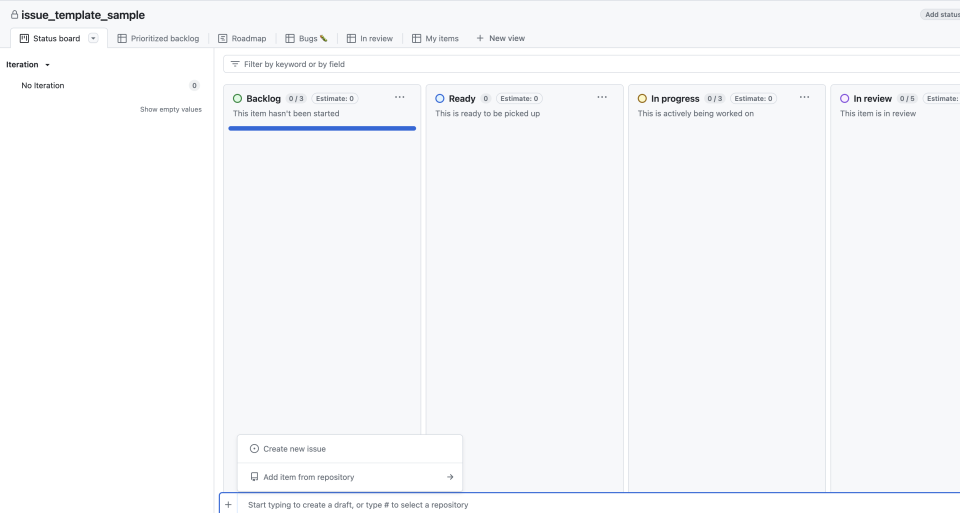Viewport: 960px width, 513px height.
Task: Focus the filter by keyword field
Action: tap(590, 64)
